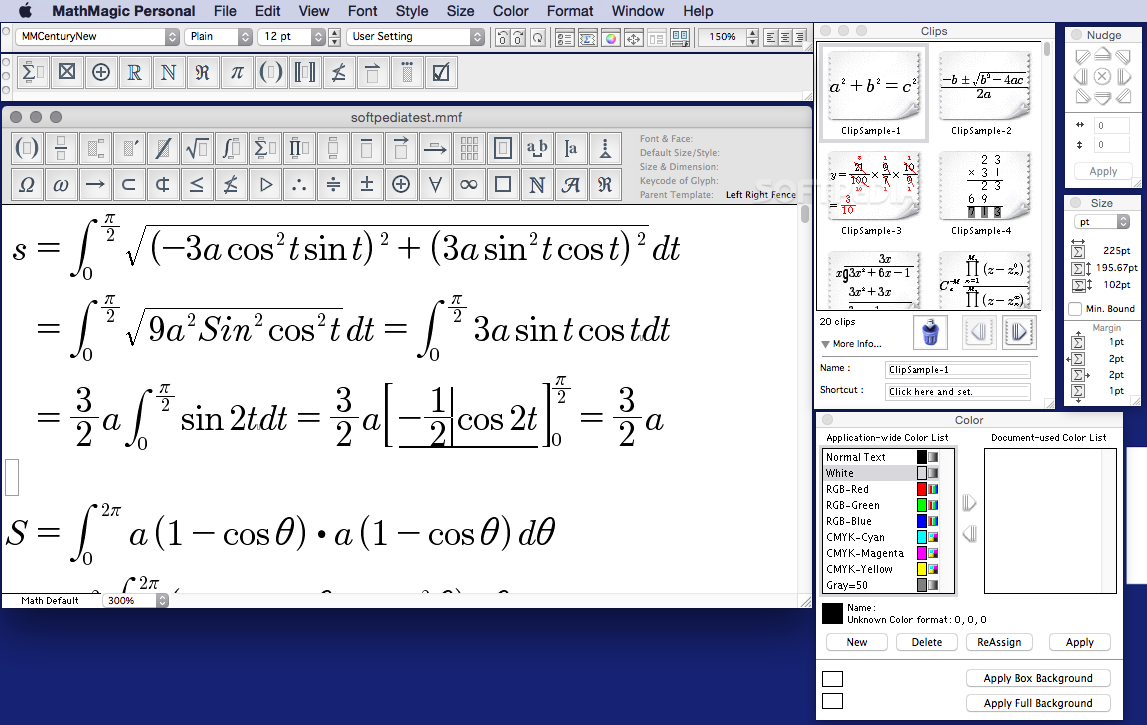The height and width of the screenshot is (725, 1147).
Task: Open the File menu
Action: (225, 11)
